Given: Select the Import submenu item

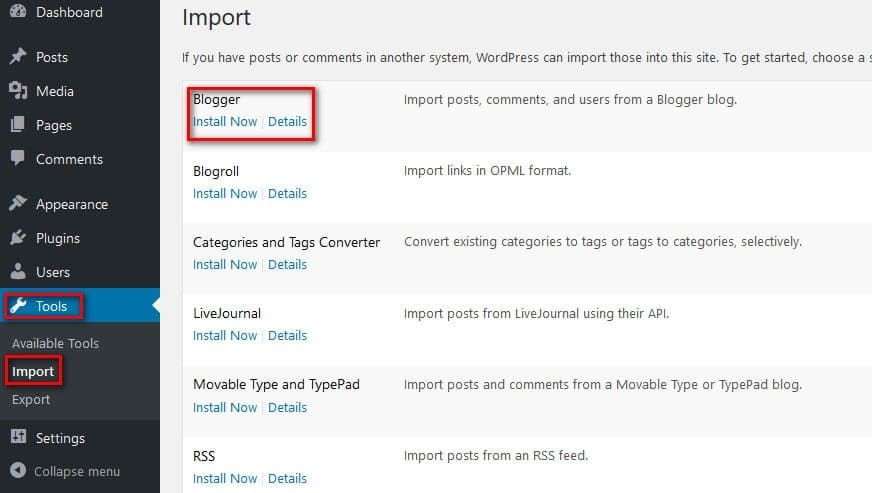Looking at the screenshot, I should [33, 372].
